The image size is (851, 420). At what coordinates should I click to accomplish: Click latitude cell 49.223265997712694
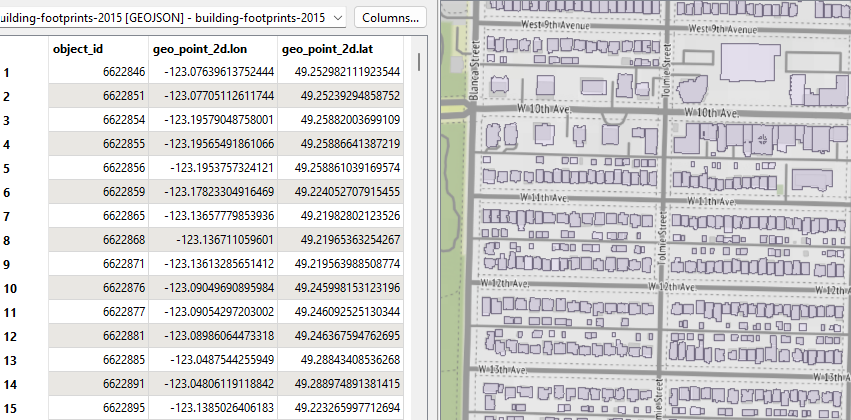point(340,408)
